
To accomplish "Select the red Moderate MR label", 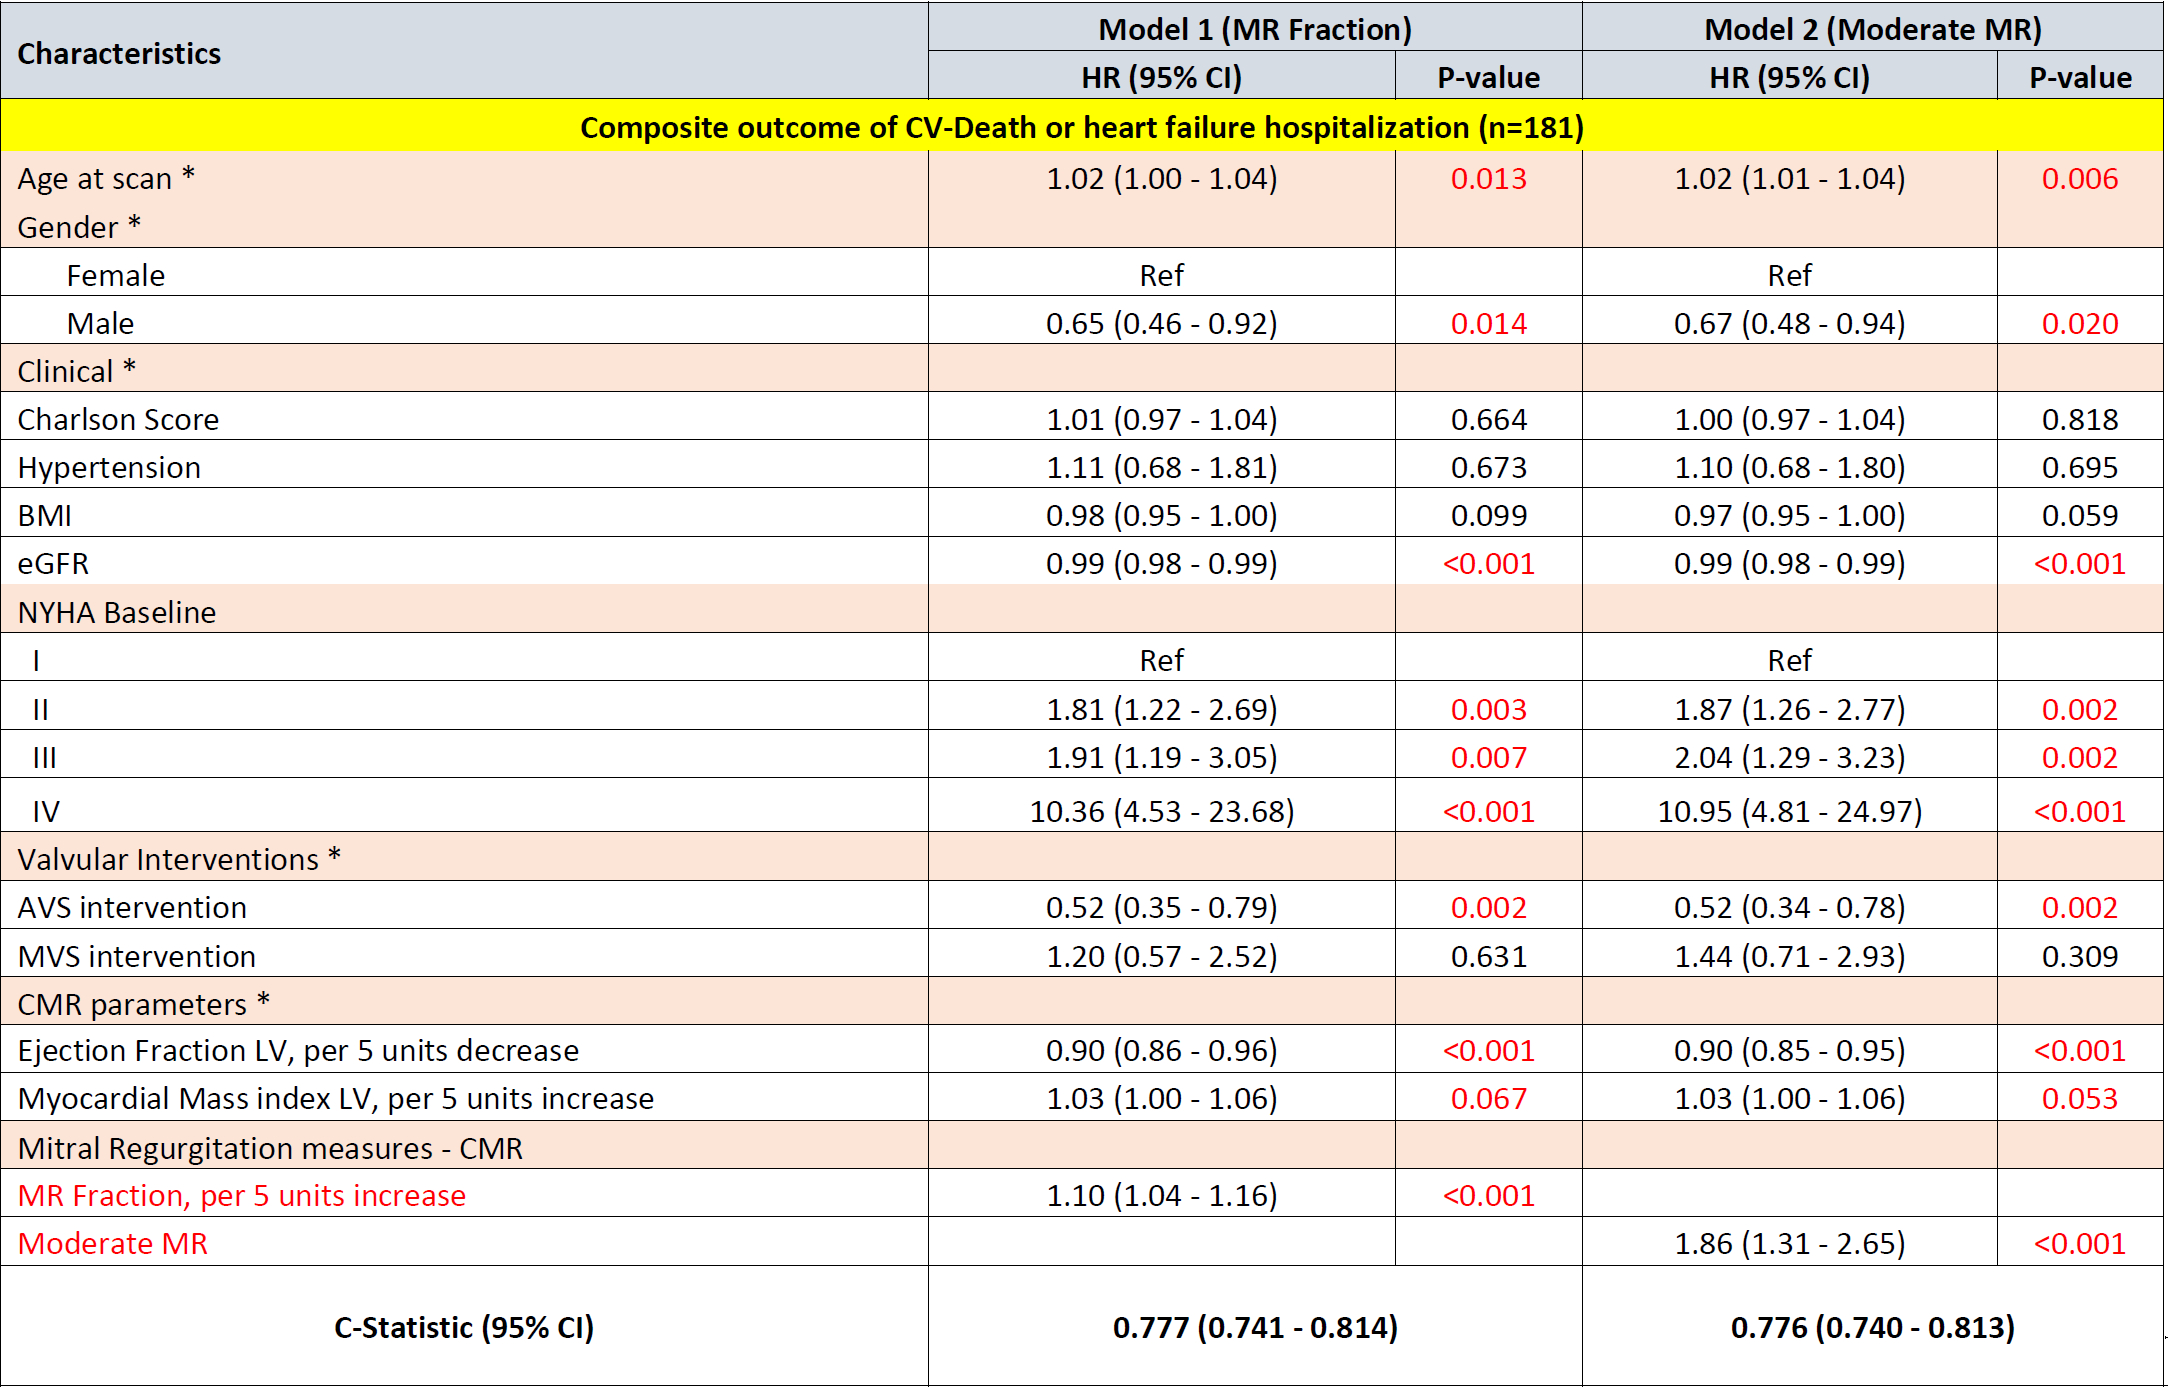I will (x=113, y=1243).
